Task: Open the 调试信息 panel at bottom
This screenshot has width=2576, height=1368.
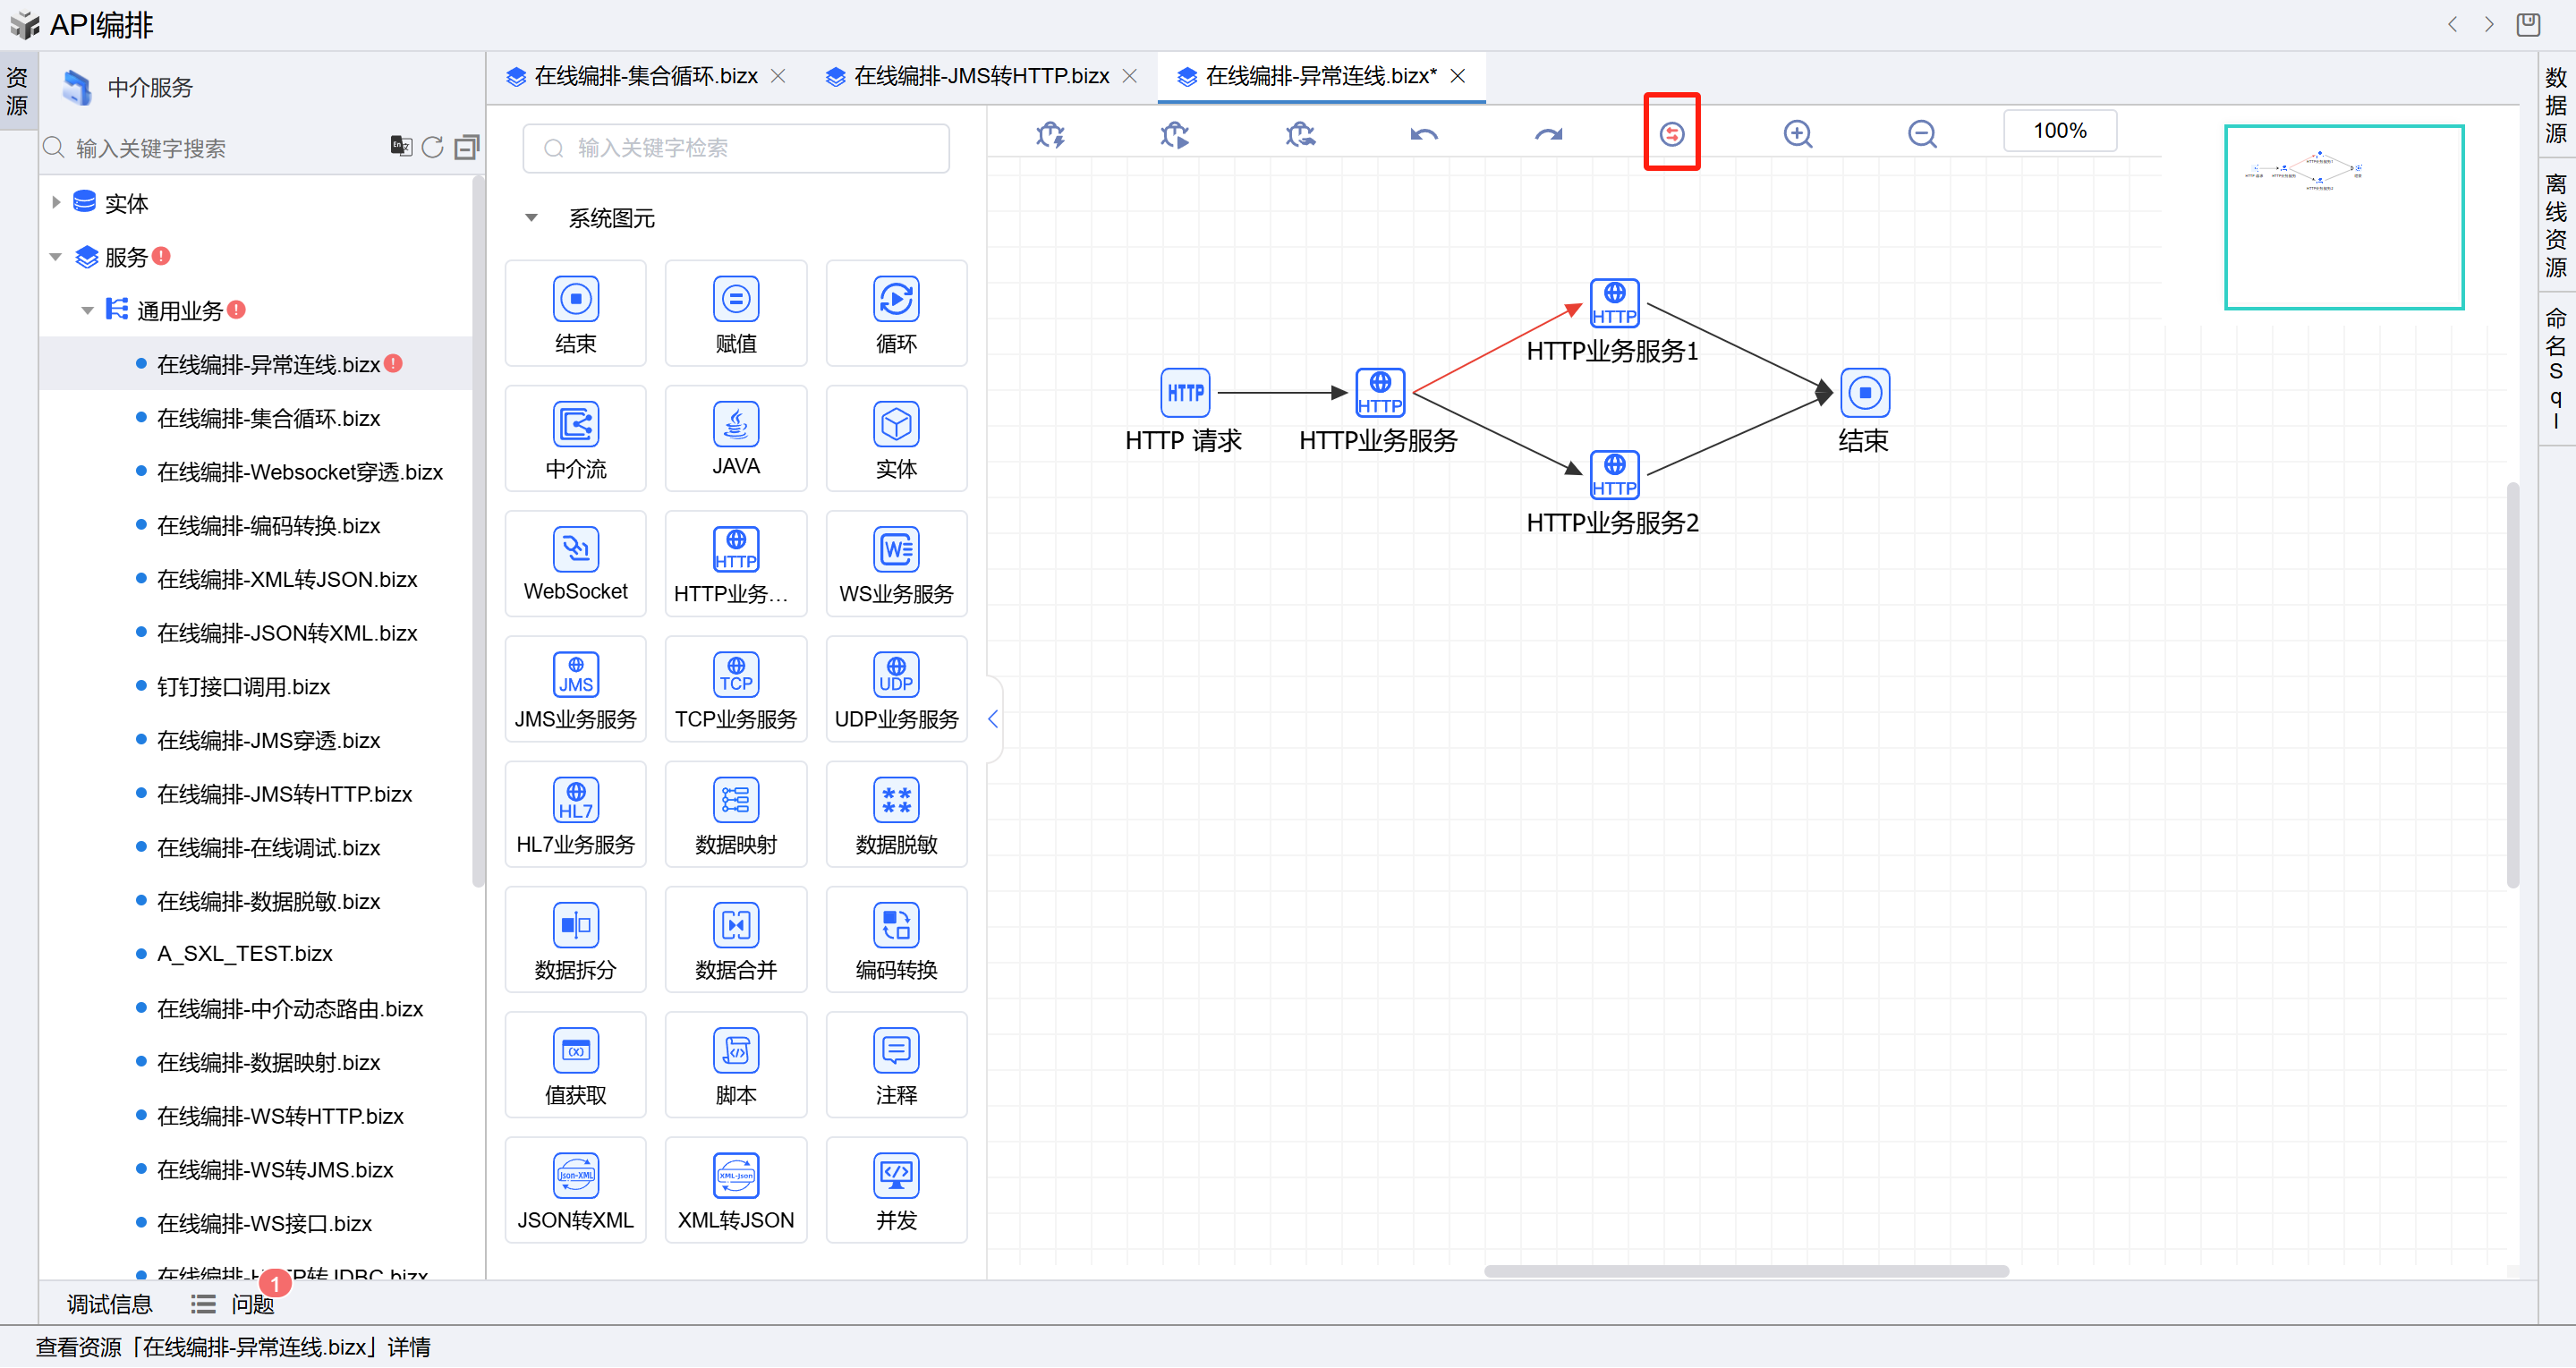Action: point(109,1304)
